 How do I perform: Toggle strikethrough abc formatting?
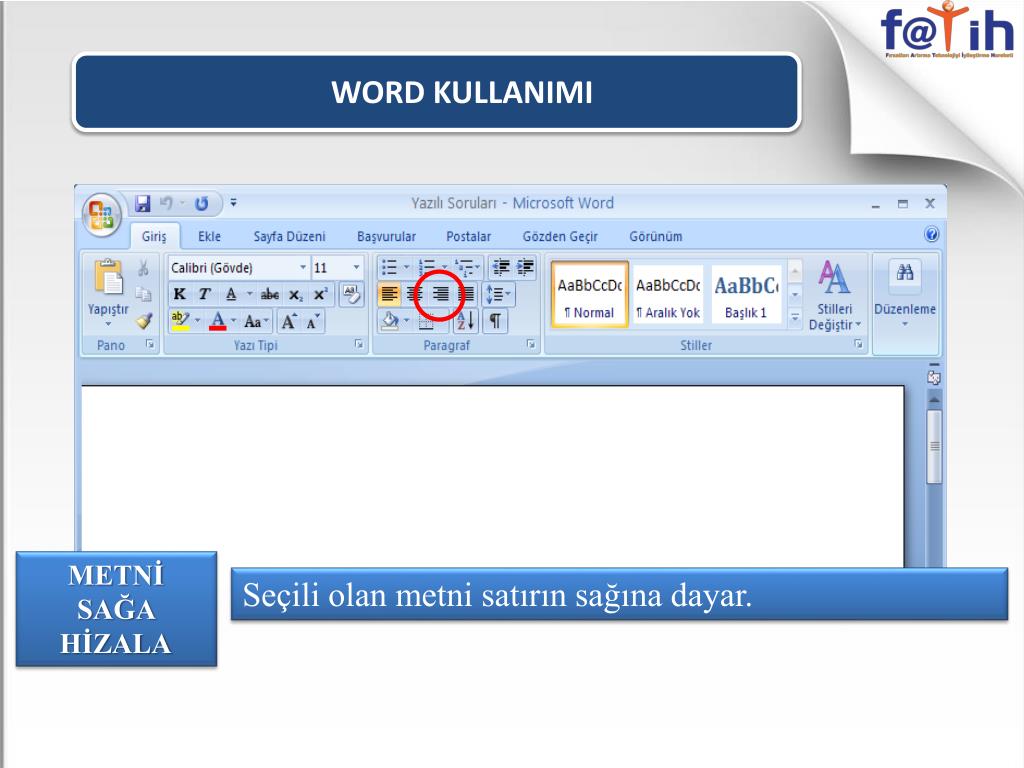[270, 295]
